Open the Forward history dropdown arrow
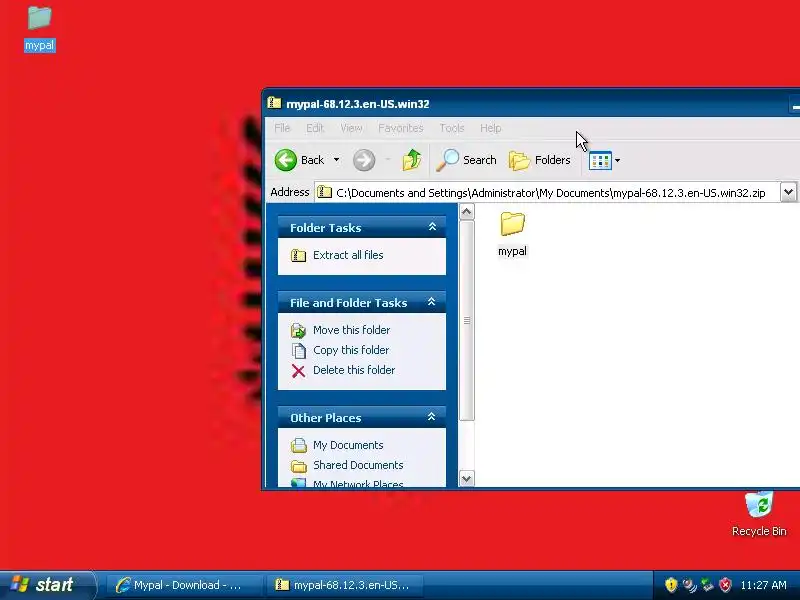Screen dimensions: 800x600 (x=388, y=160)
